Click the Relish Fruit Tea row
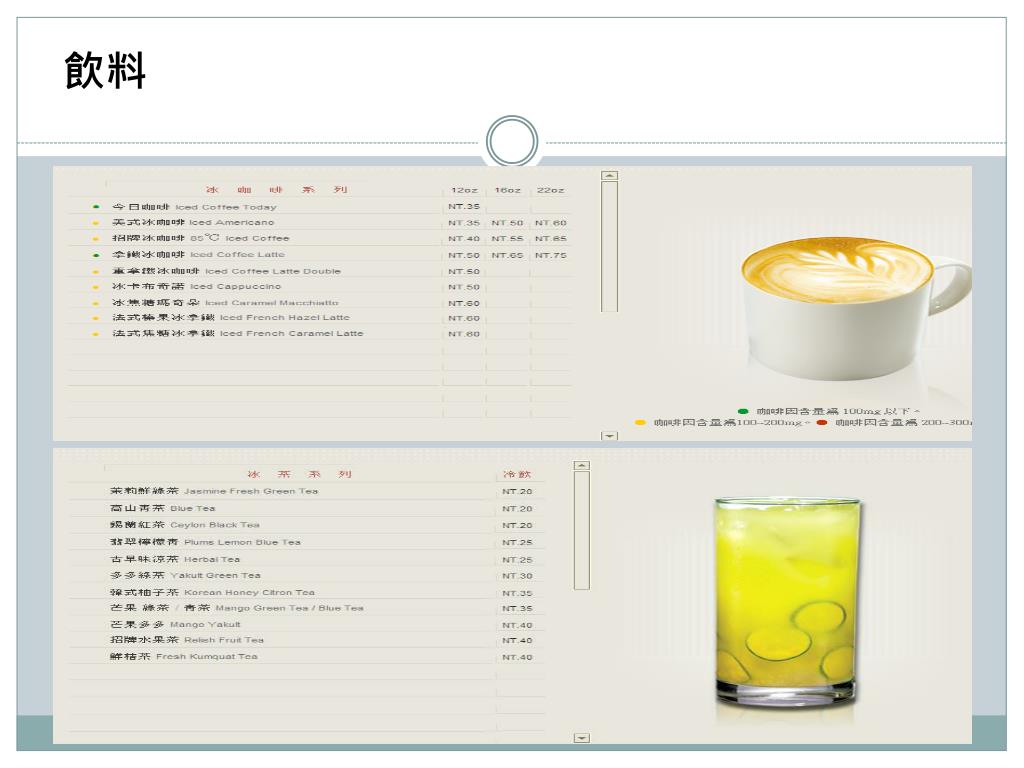Screen dimensions: 1024x768 click(307, 641)
